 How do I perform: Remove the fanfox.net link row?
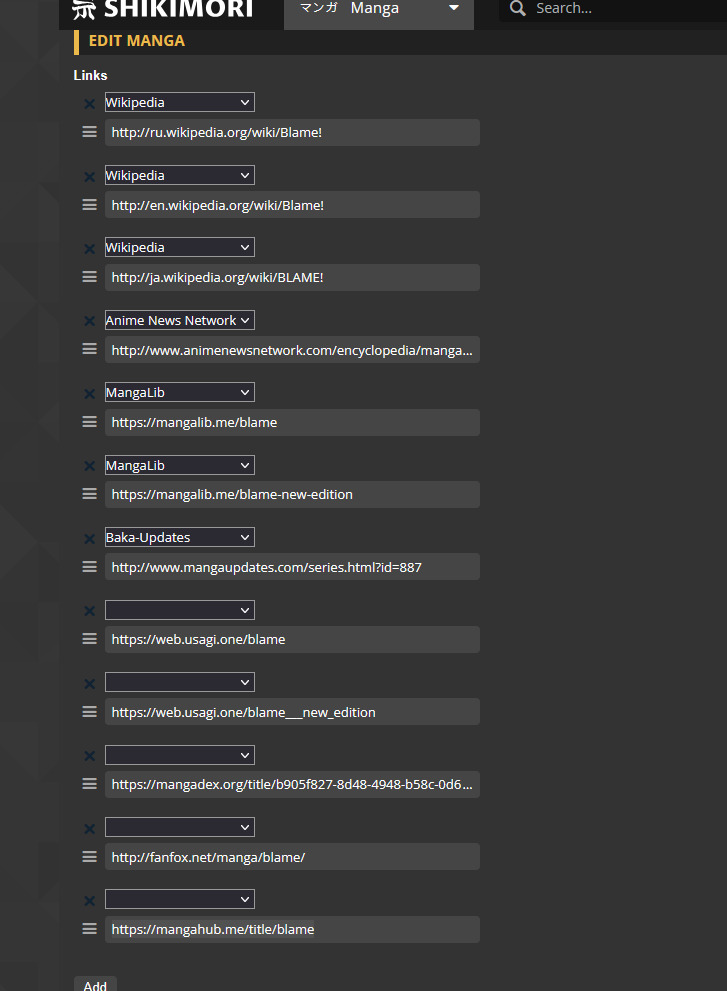click(89, 828)
